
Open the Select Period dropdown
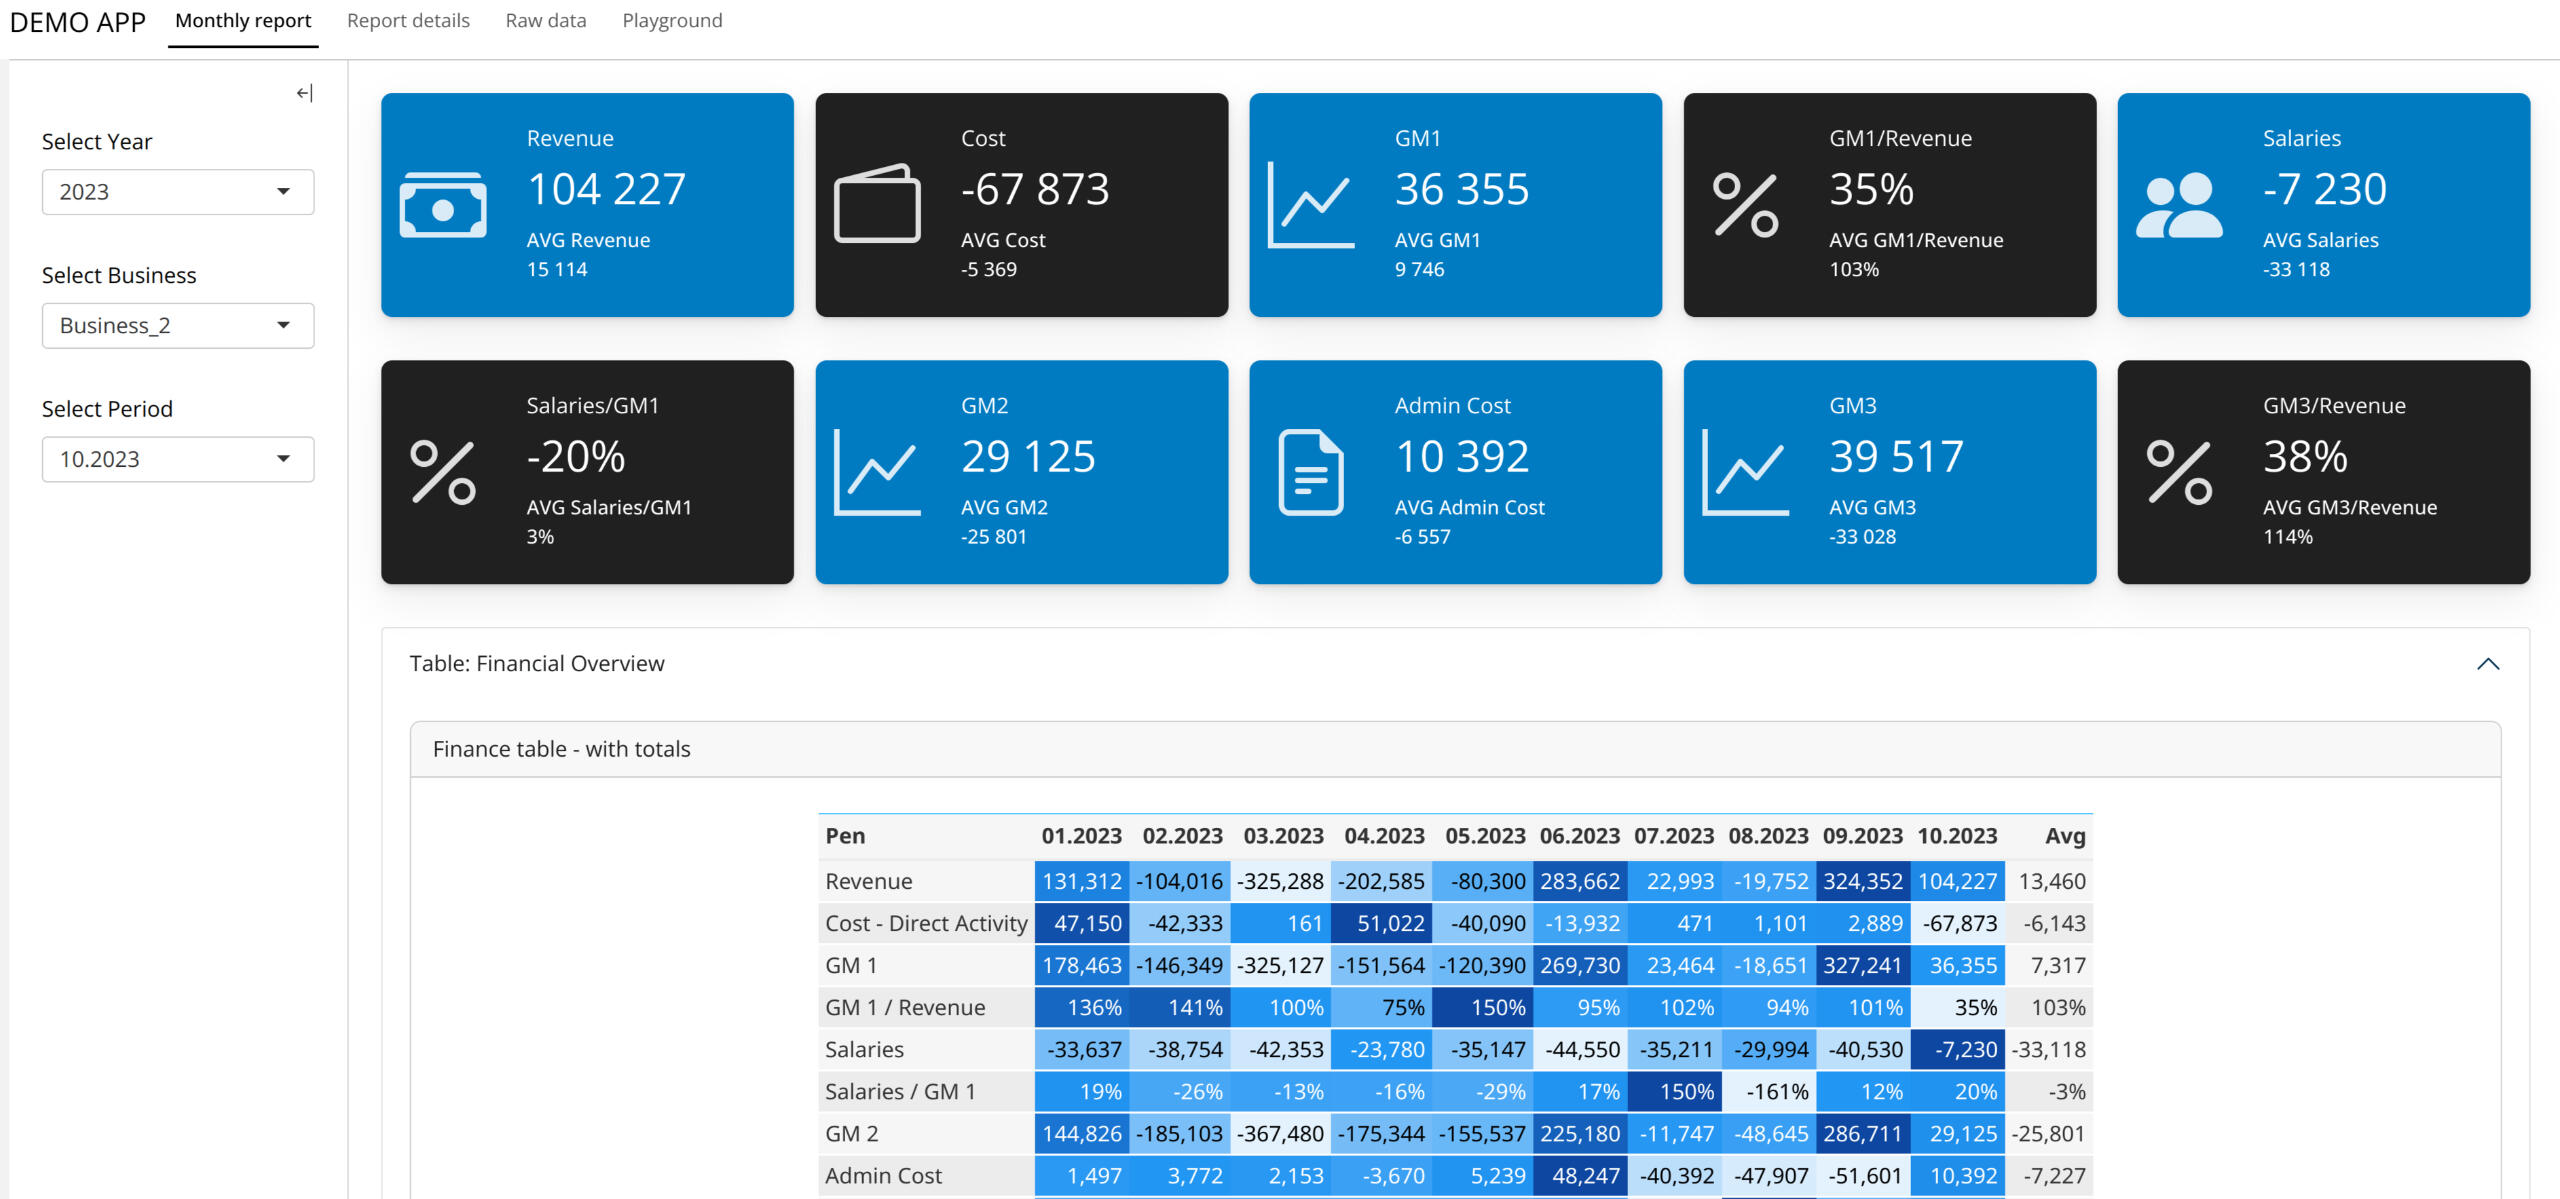point(178,459)
